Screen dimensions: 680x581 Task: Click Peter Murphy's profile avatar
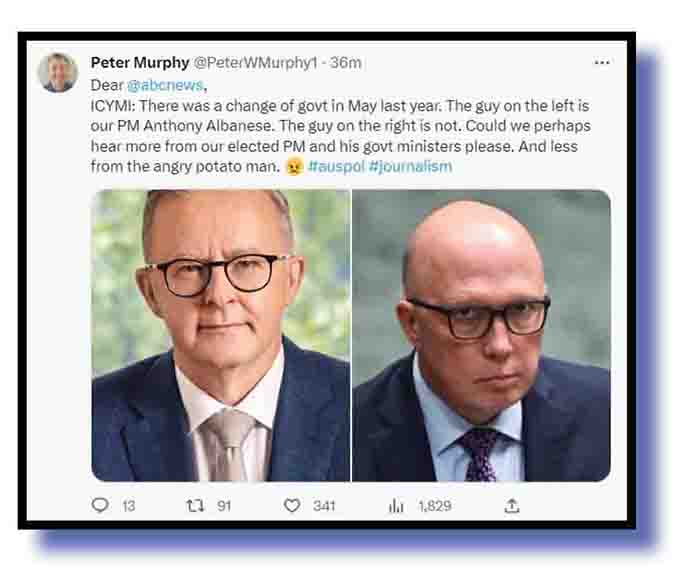[58, 73]
